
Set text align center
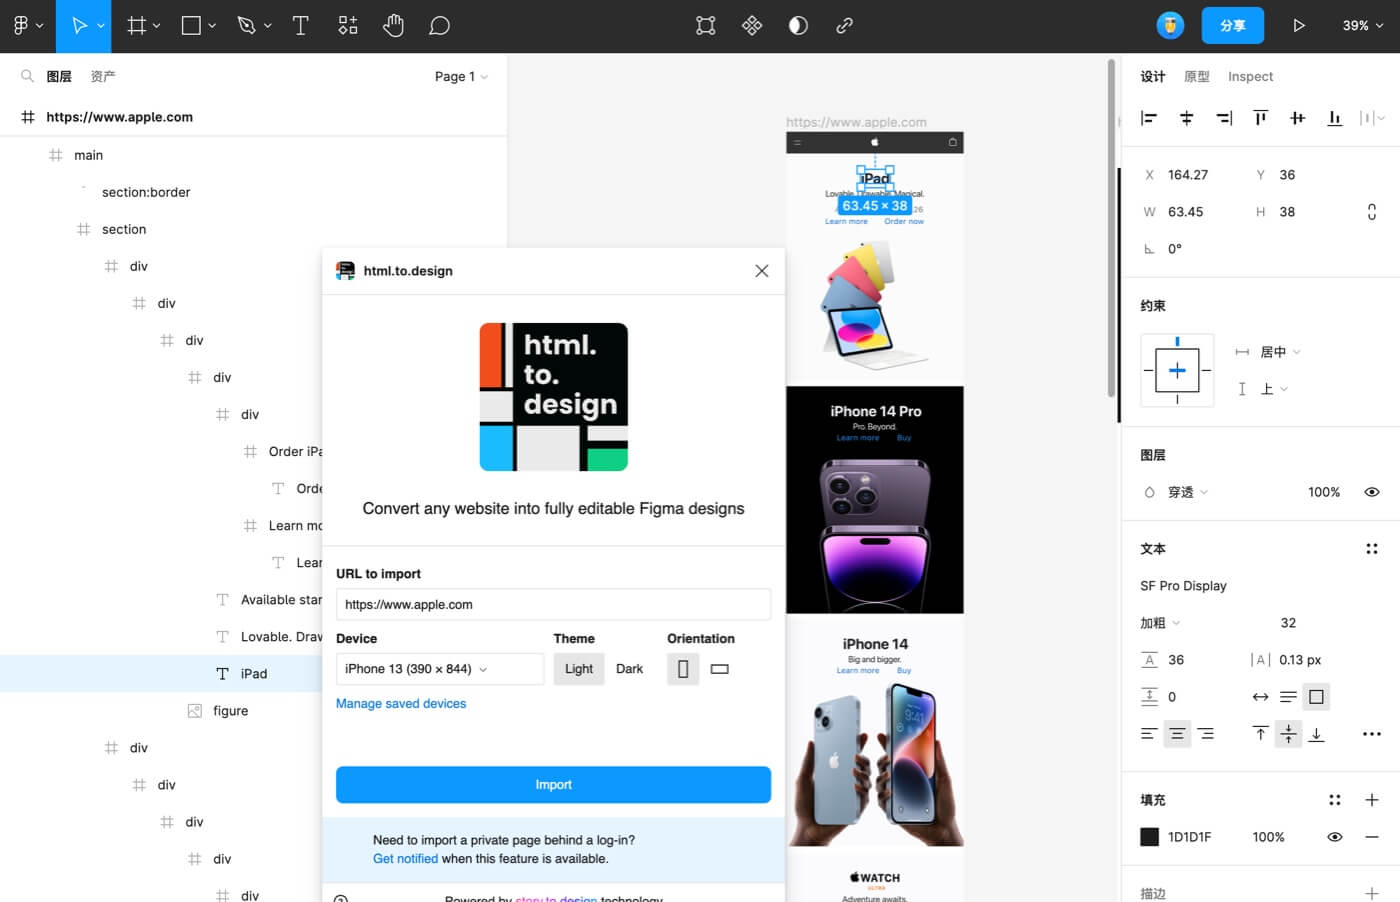1177,734
